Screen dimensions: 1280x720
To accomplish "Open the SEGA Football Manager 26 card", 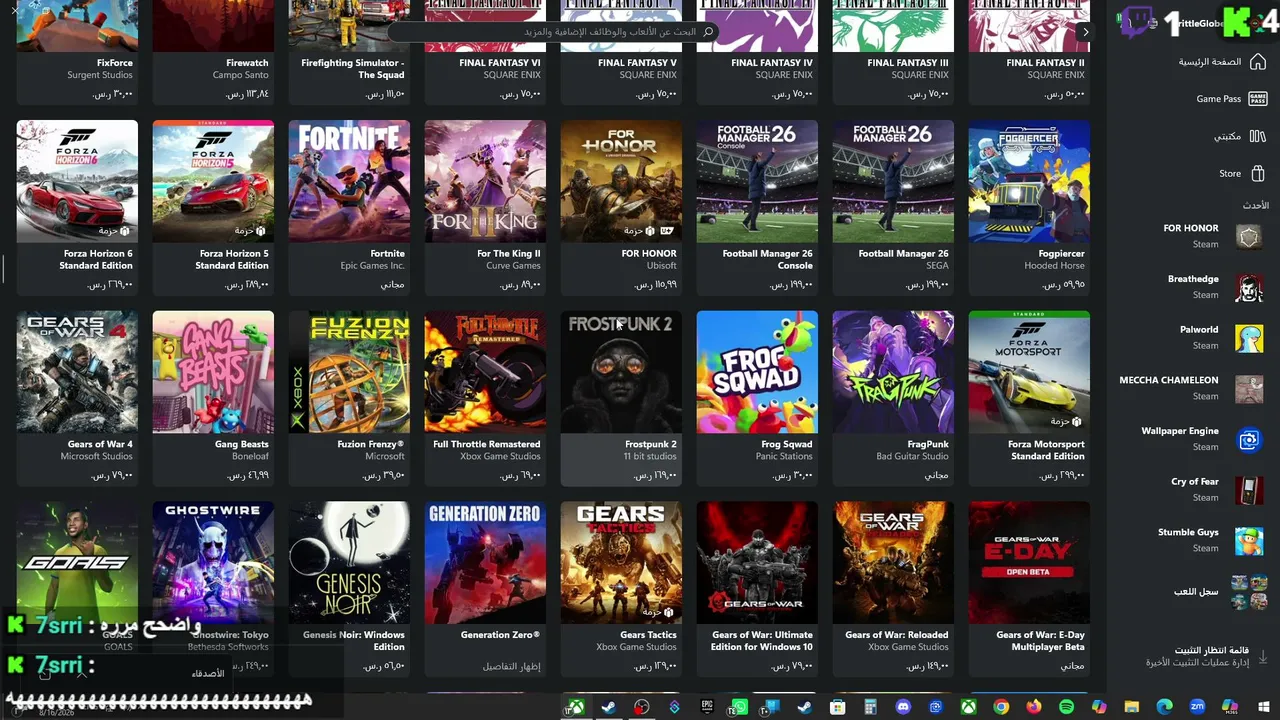I will [x=893, y=207].
